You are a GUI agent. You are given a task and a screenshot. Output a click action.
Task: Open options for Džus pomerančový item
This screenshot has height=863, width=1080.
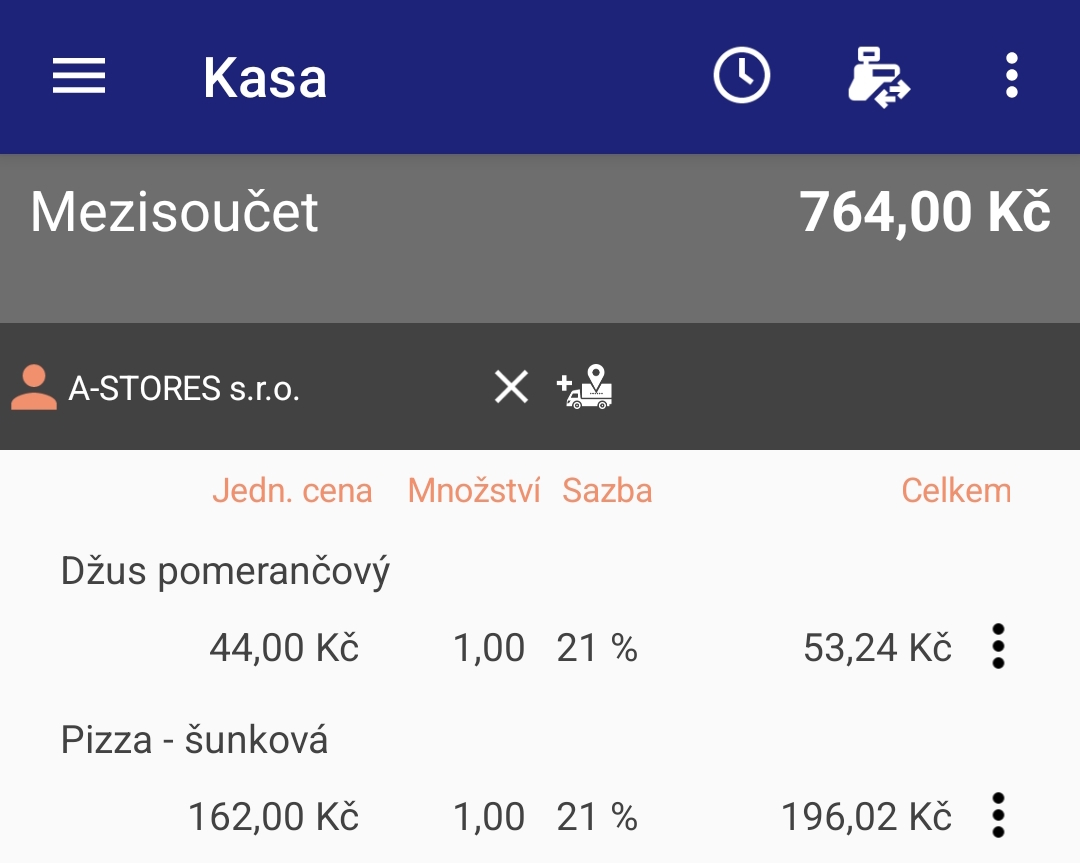pos(998,646)
